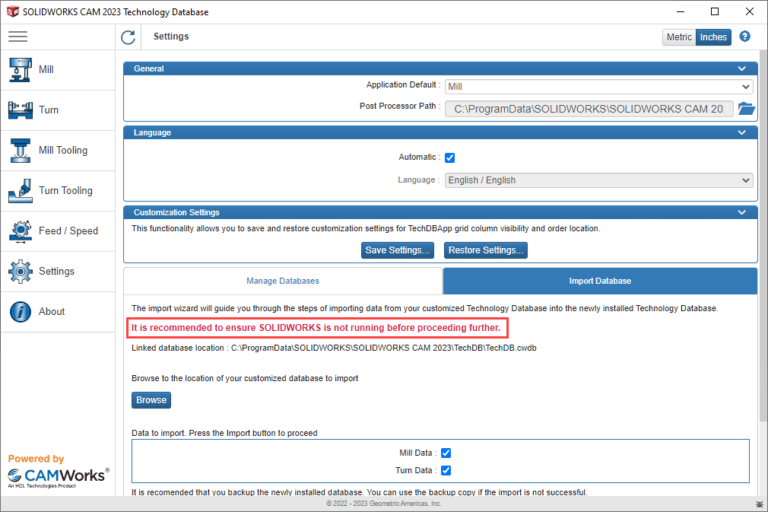
Task: Click the About info icon
Action: [x=20, y=311]
